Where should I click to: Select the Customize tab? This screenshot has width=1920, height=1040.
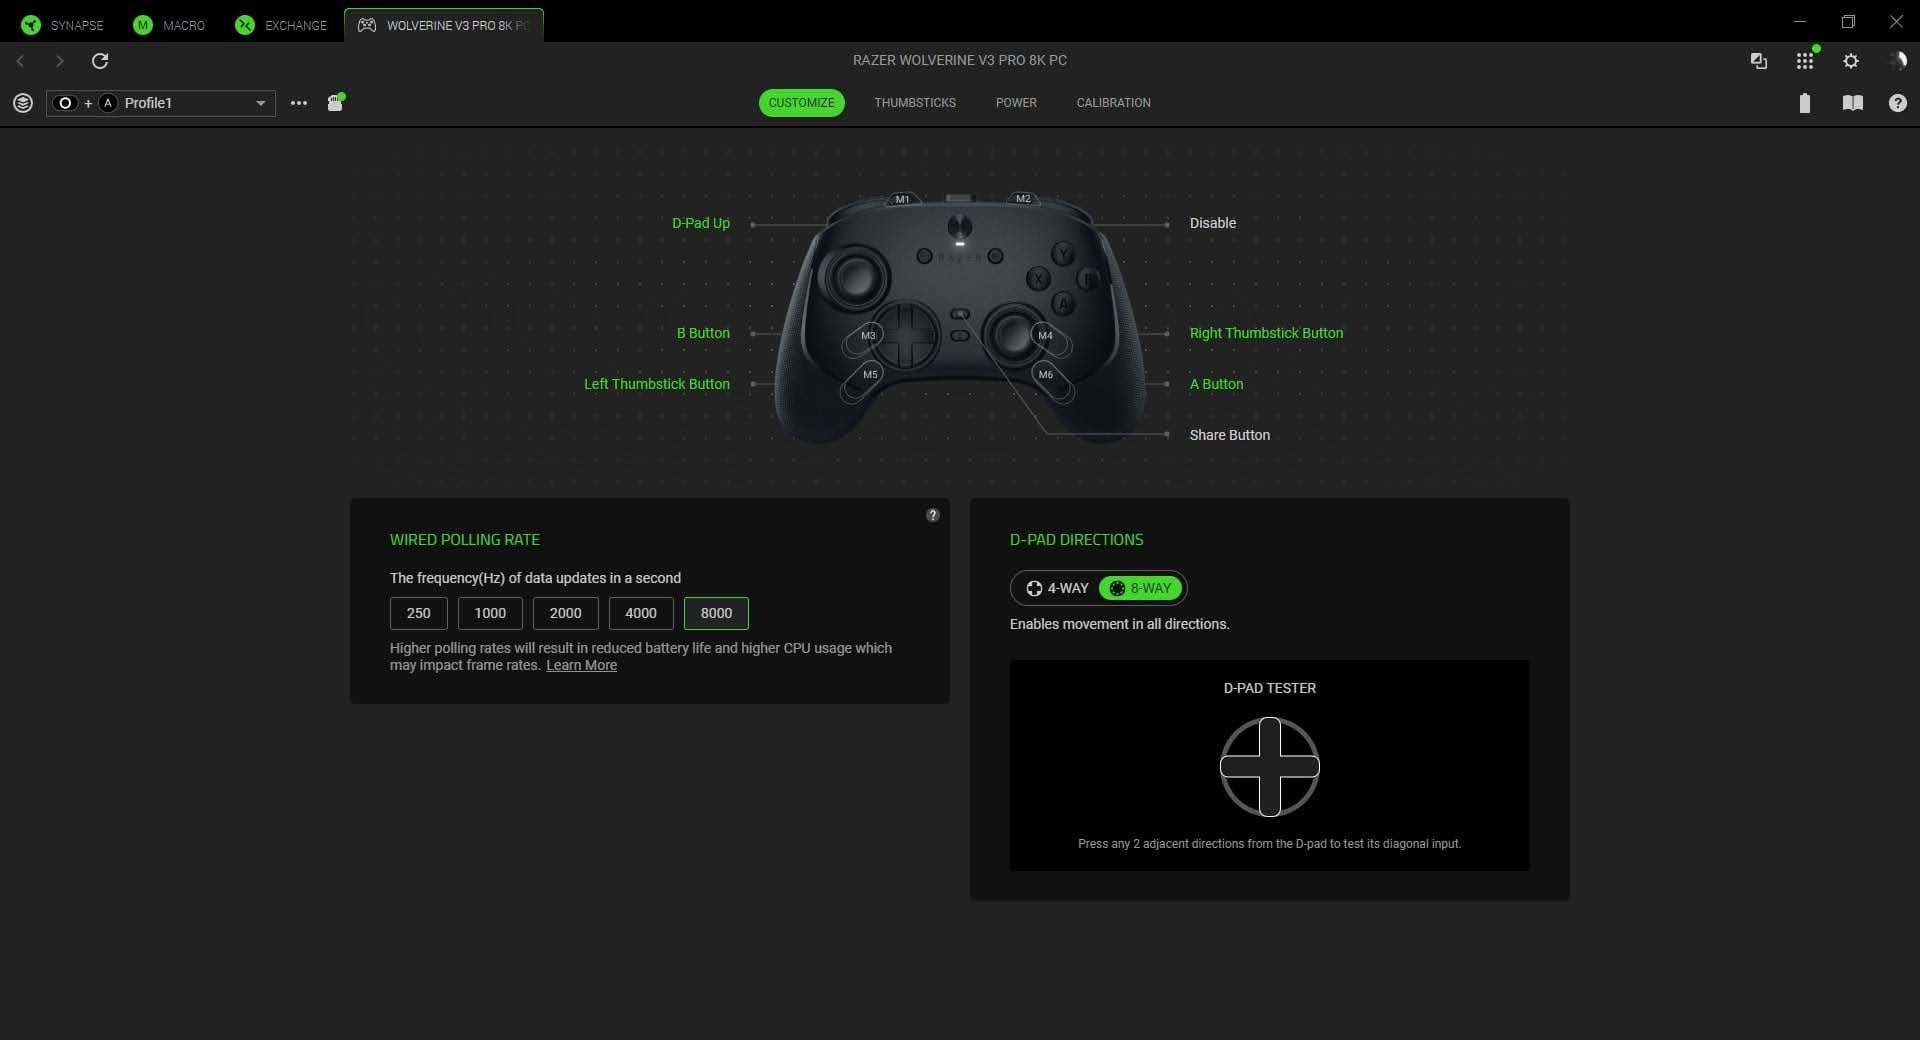[801, 103]
